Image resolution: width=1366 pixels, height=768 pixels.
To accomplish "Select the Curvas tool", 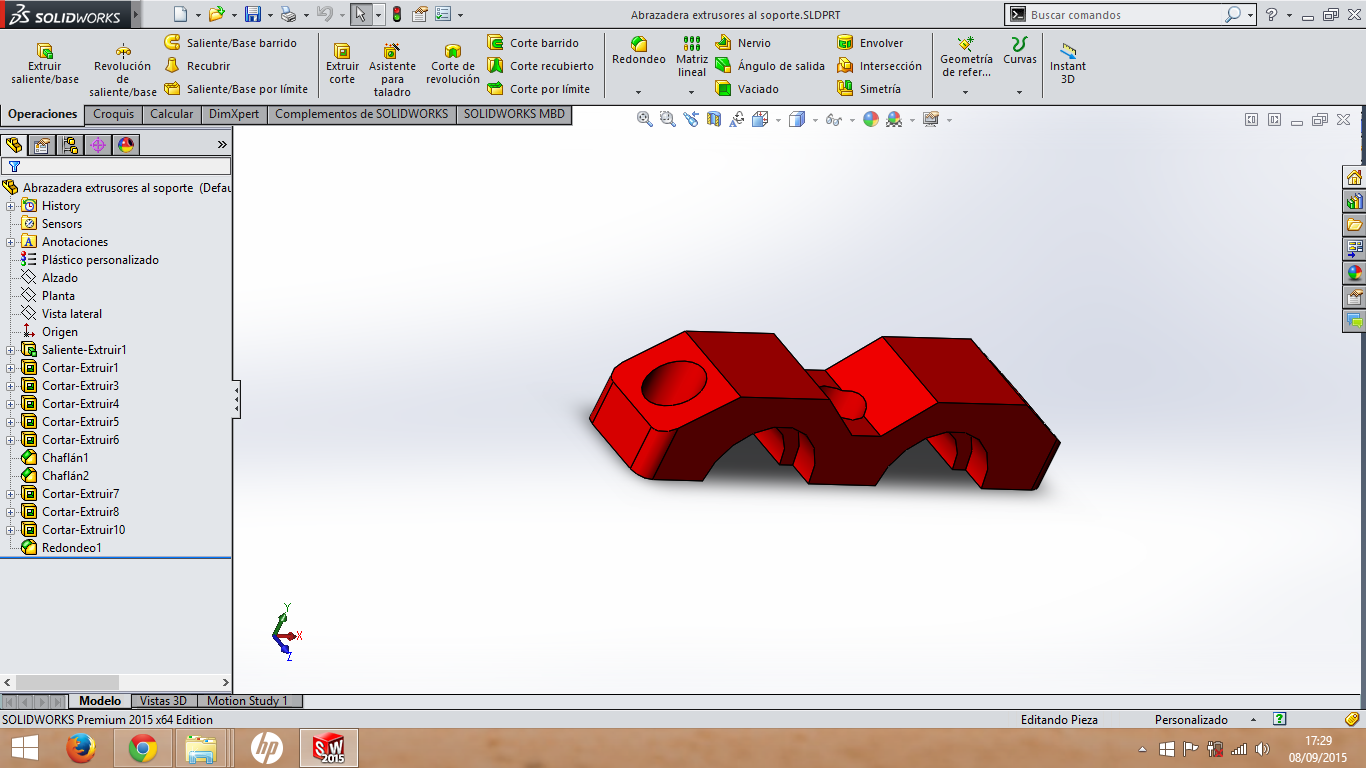I will click(1020, 52).
